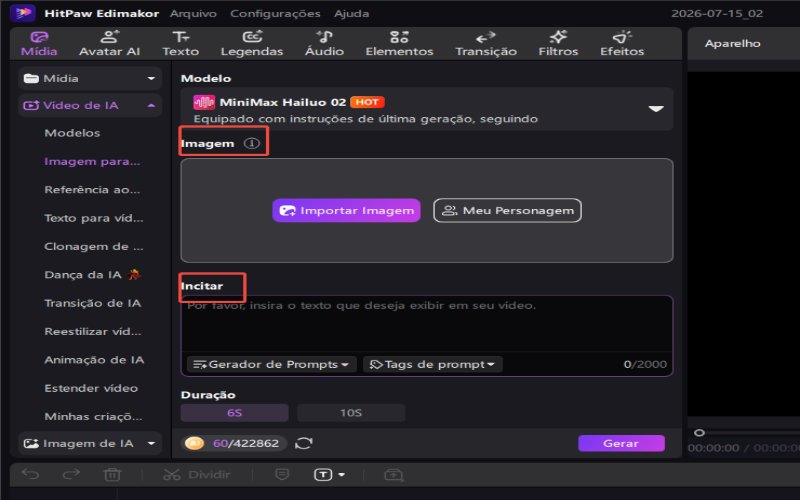Open the Gerador de Prompts dropdown
The image size is (800, 500).
(x=271, y=364)
